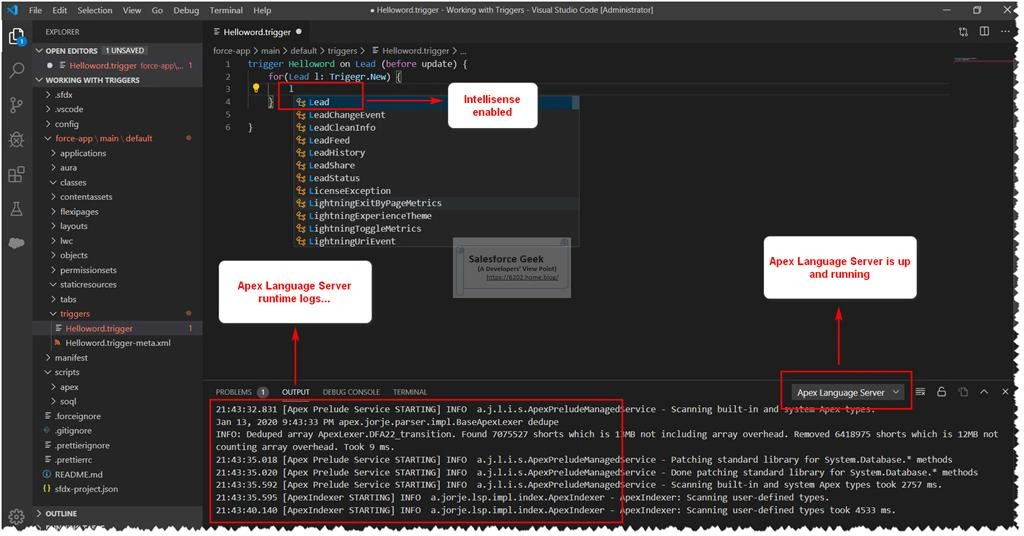
Task: Select the Helloword.trigger editor tab
Action: click(x=257, y=31)
